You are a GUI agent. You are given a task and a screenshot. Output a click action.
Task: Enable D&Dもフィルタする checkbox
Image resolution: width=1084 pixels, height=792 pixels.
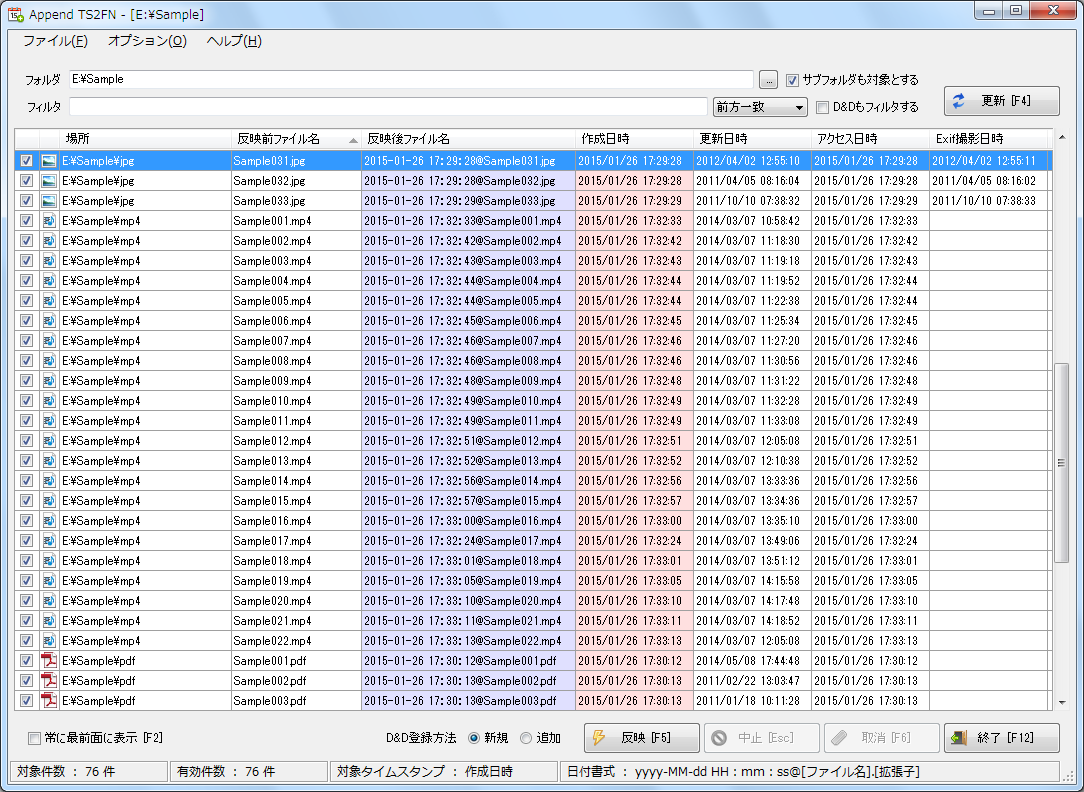click(823, 107)
